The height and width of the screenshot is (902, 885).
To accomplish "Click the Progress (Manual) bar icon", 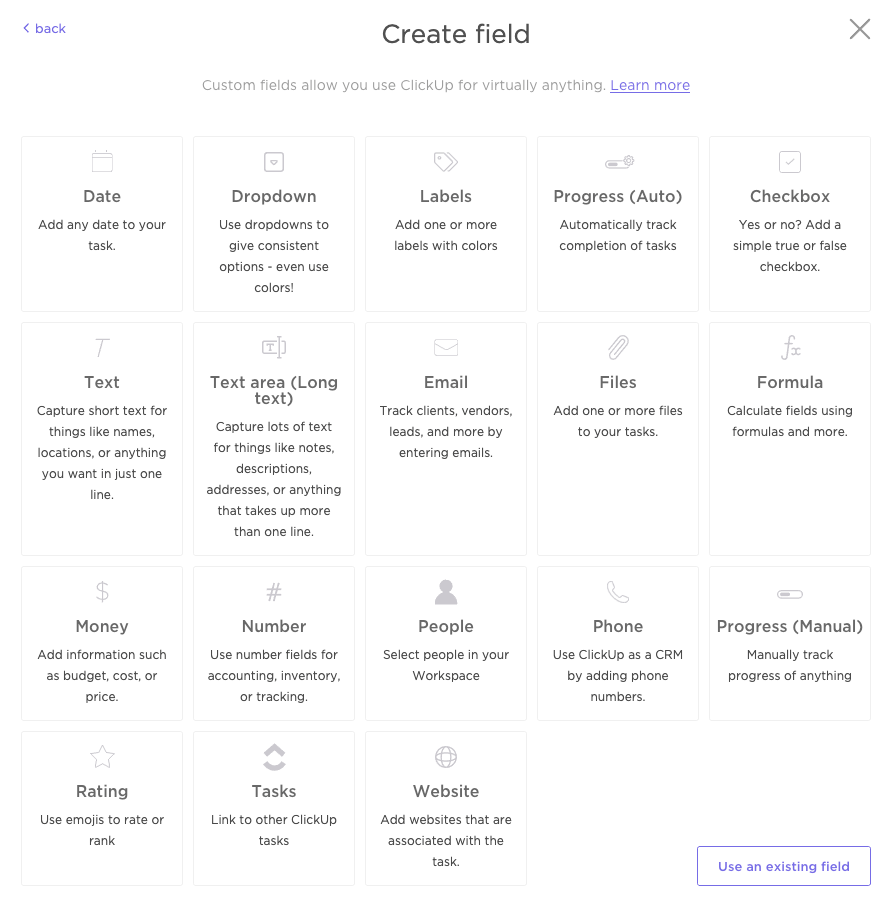I will click(x=790, y=594).
